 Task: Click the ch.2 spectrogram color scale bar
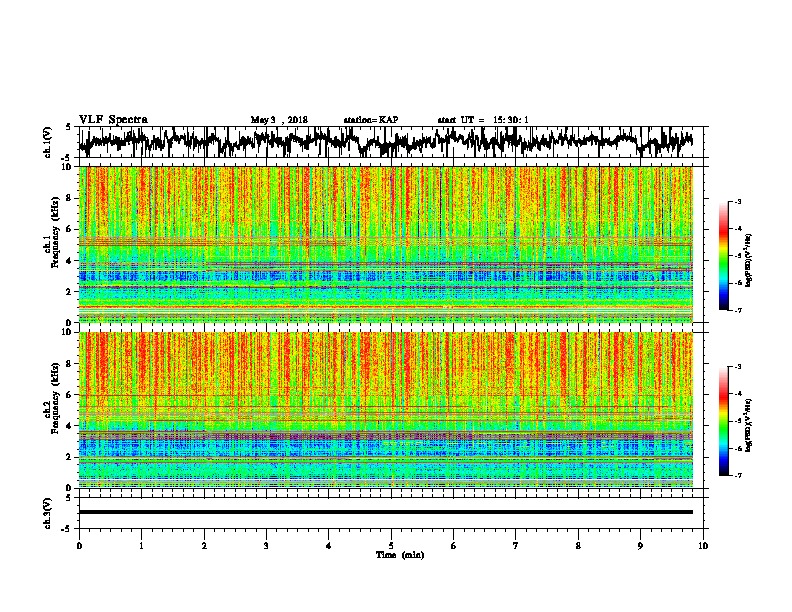coord(724,421)
